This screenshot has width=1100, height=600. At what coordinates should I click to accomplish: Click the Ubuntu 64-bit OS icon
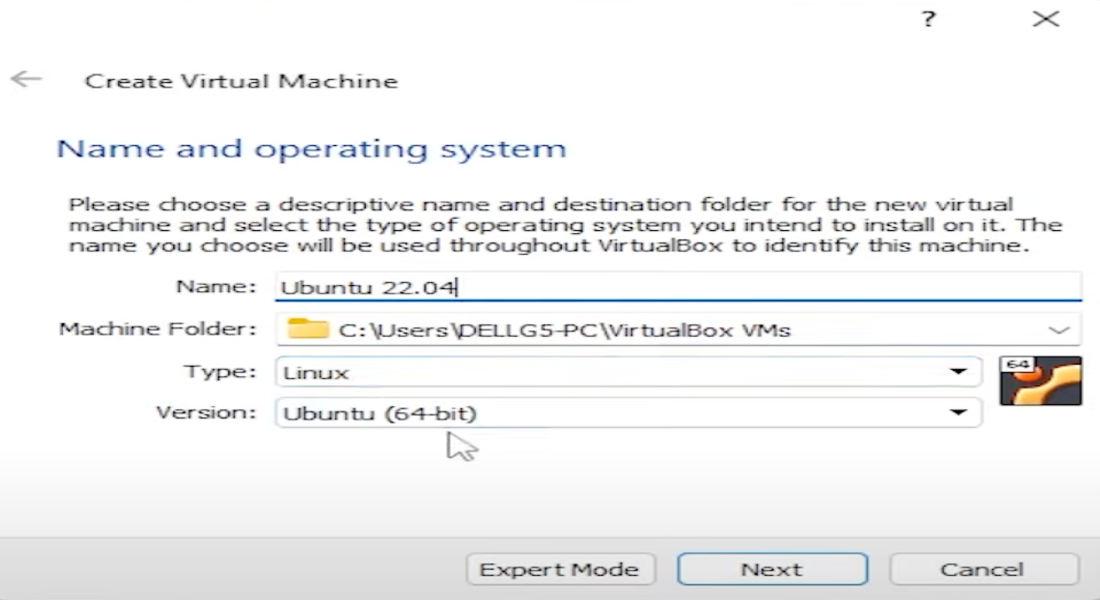tap(1040, 380)
